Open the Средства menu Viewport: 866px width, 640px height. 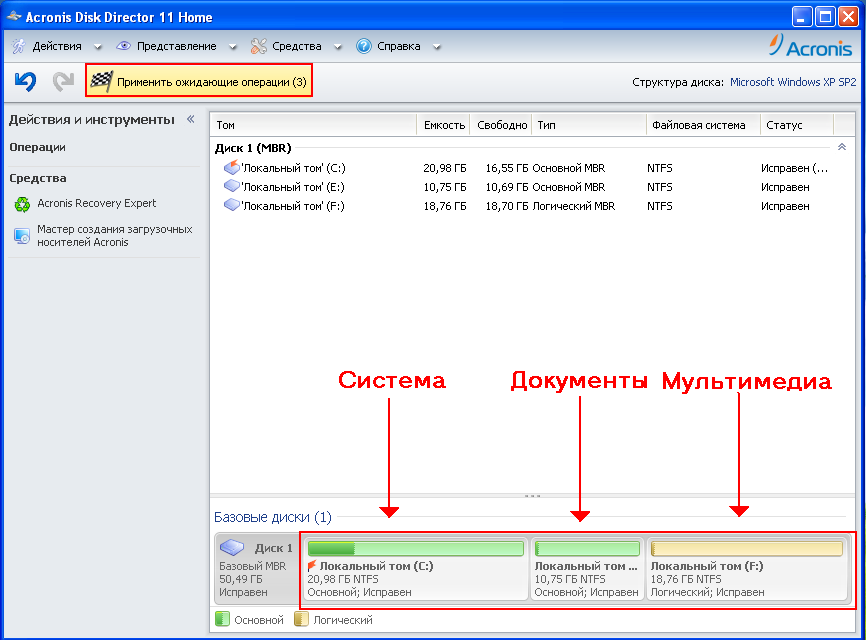click(296, 46)
